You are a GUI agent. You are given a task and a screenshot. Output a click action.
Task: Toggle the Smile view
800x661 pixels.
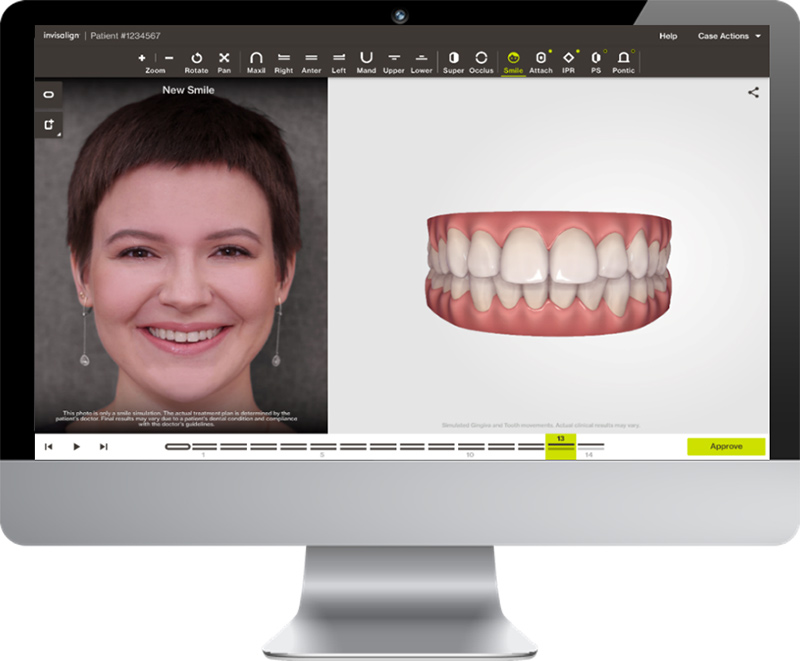pos(514,59)
